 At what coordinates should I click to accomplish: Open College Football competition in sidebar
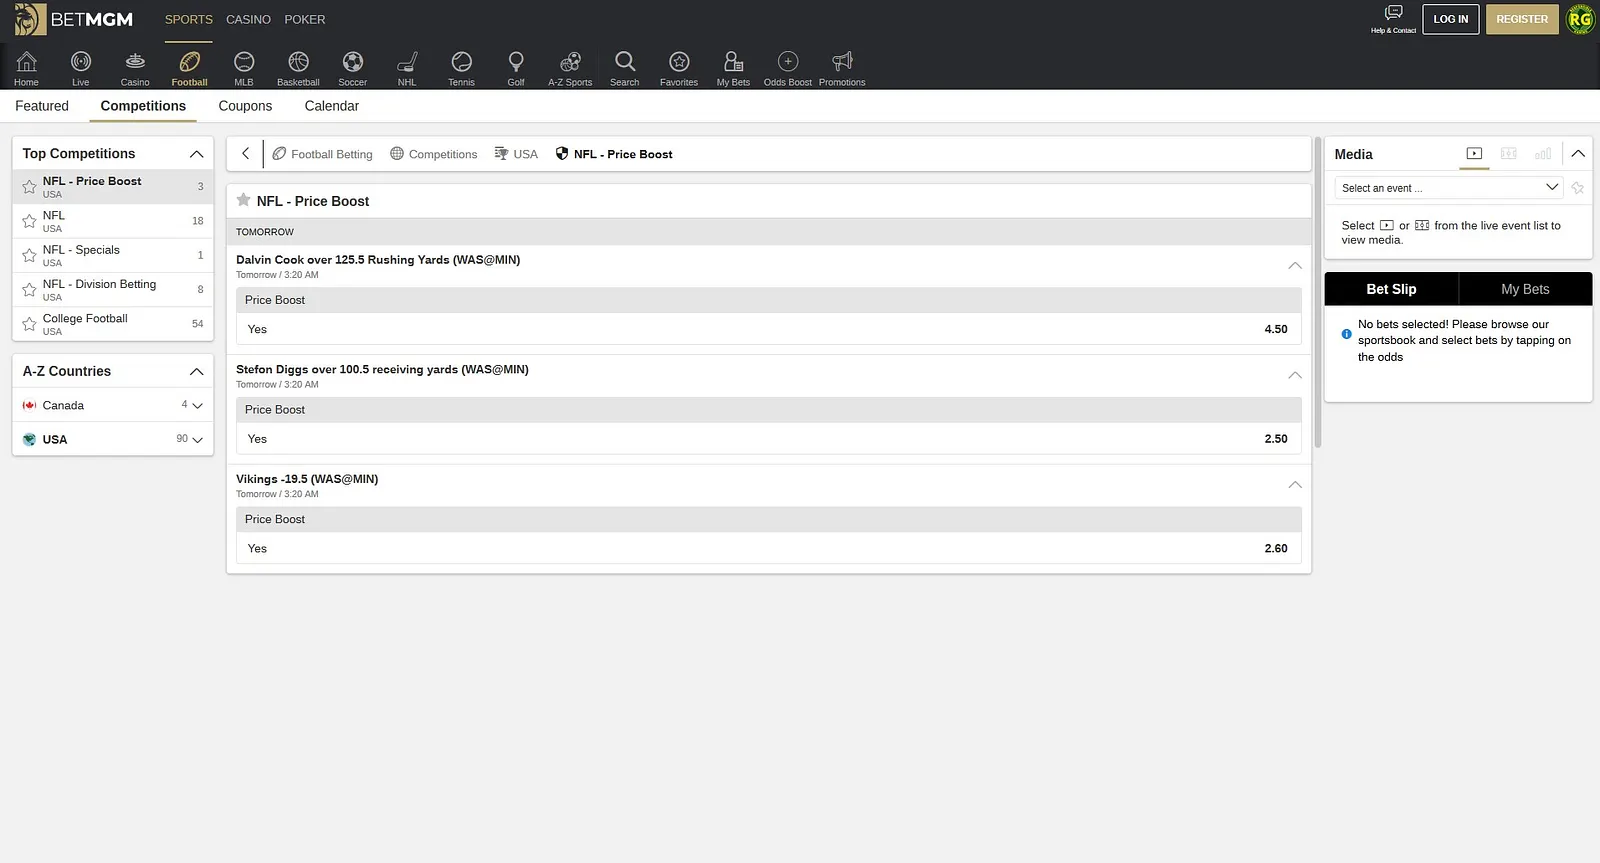113,324
